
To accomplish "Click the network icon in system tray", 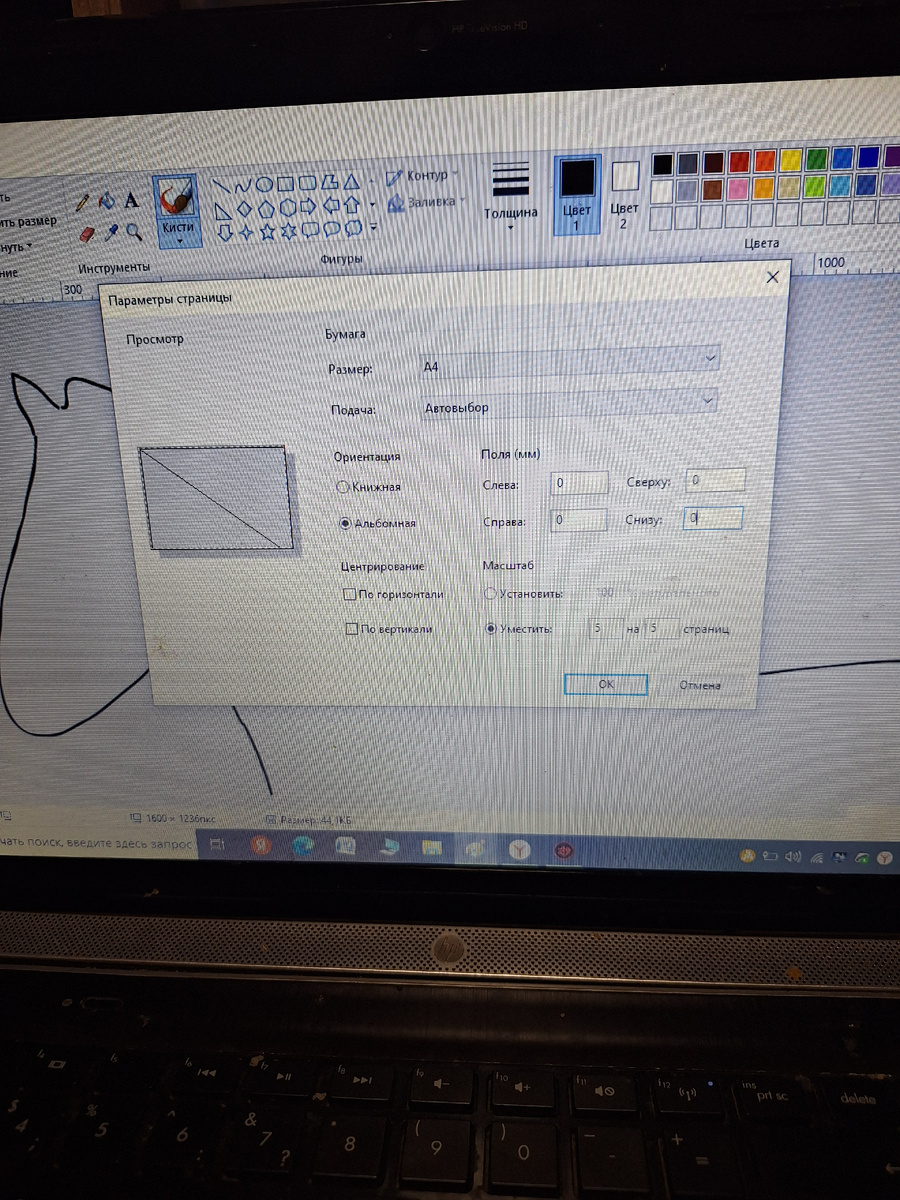I will tap(816, 857).
